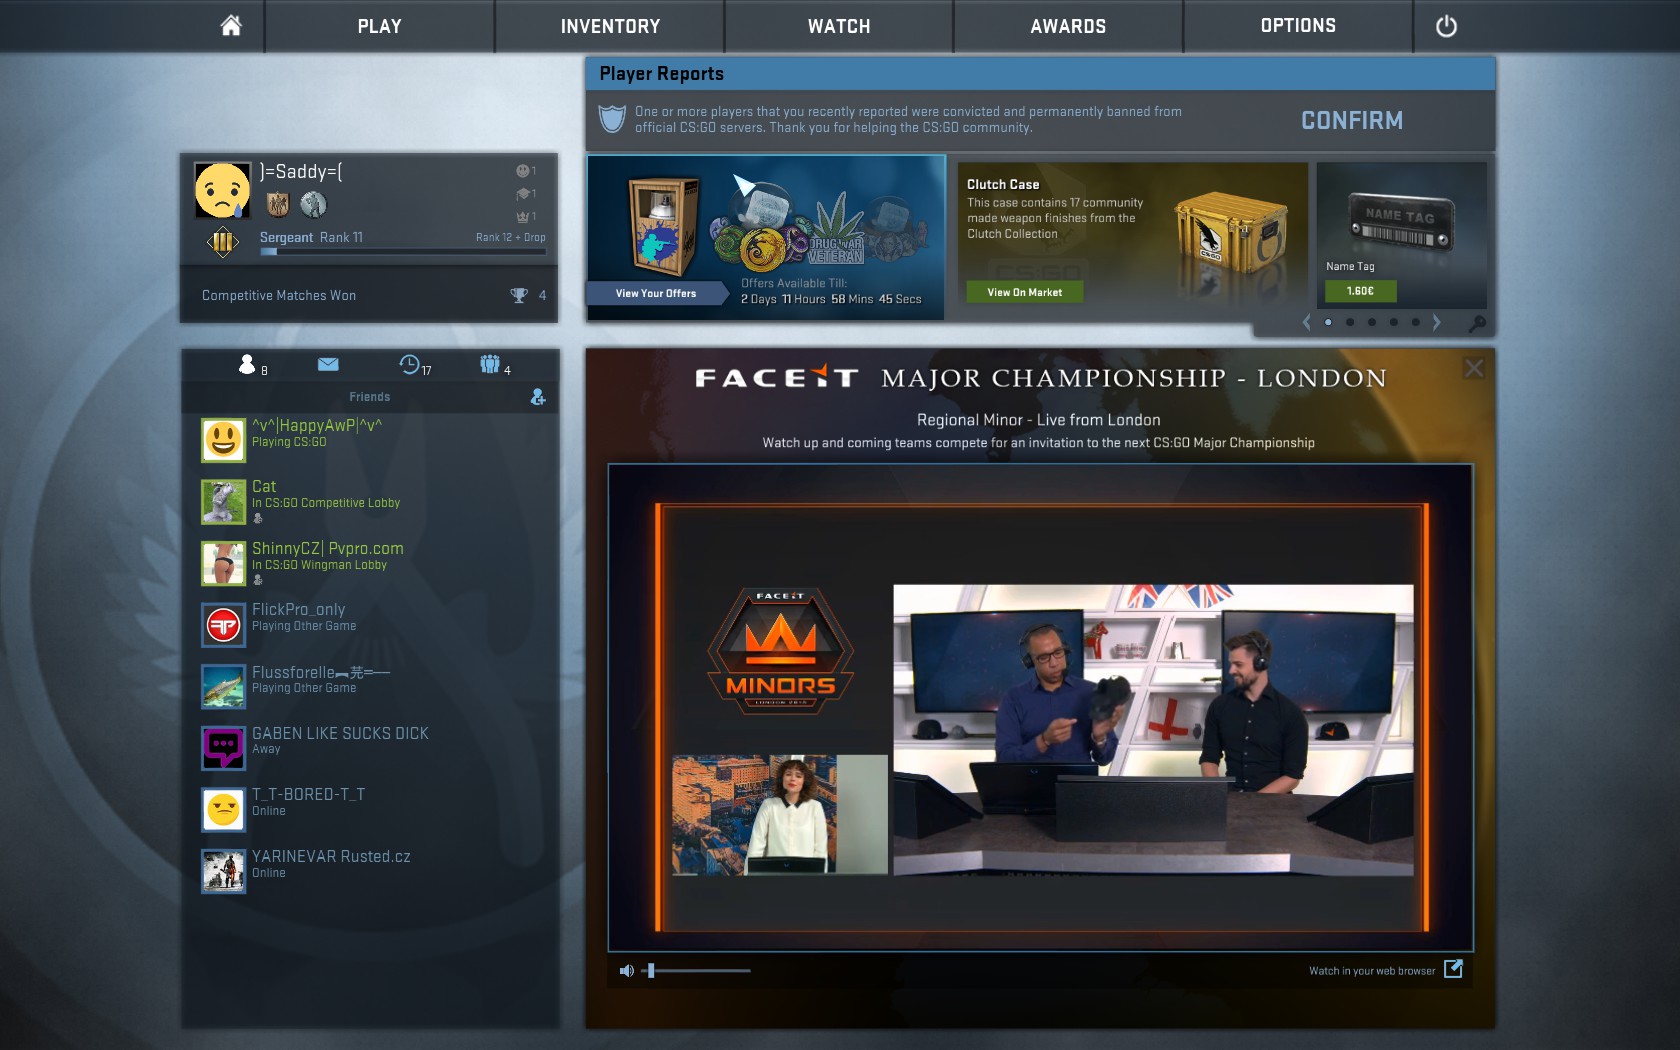Open the OPTIONS menu

[1298, 26]
